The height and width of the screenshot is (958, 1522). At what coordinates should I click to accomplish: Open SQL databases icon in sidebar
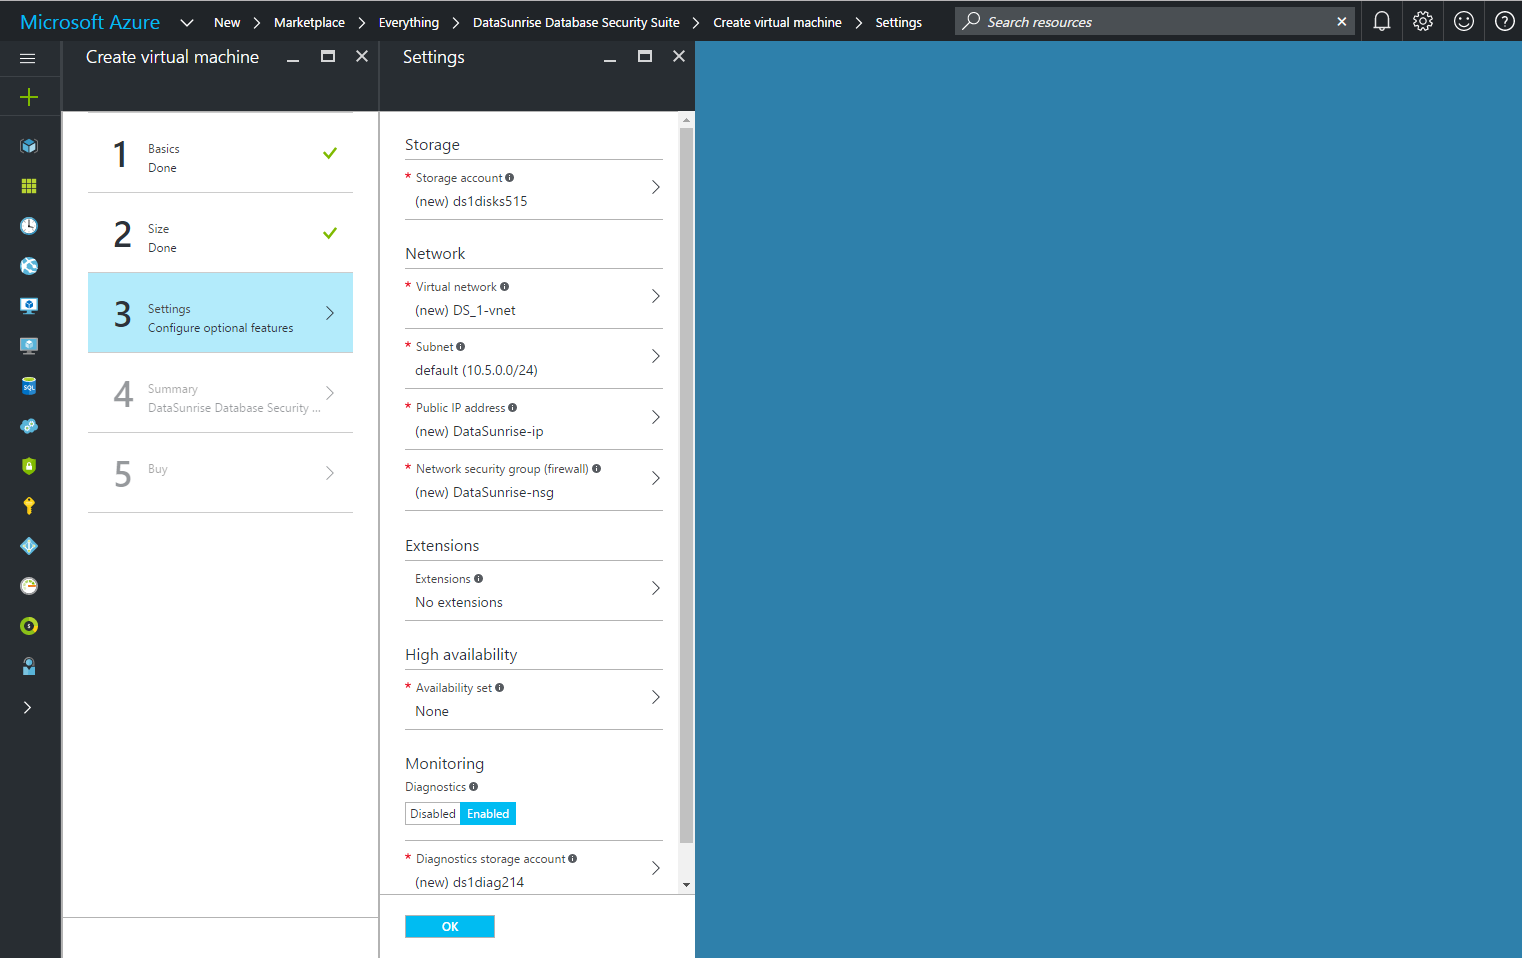tap(29, 386)
